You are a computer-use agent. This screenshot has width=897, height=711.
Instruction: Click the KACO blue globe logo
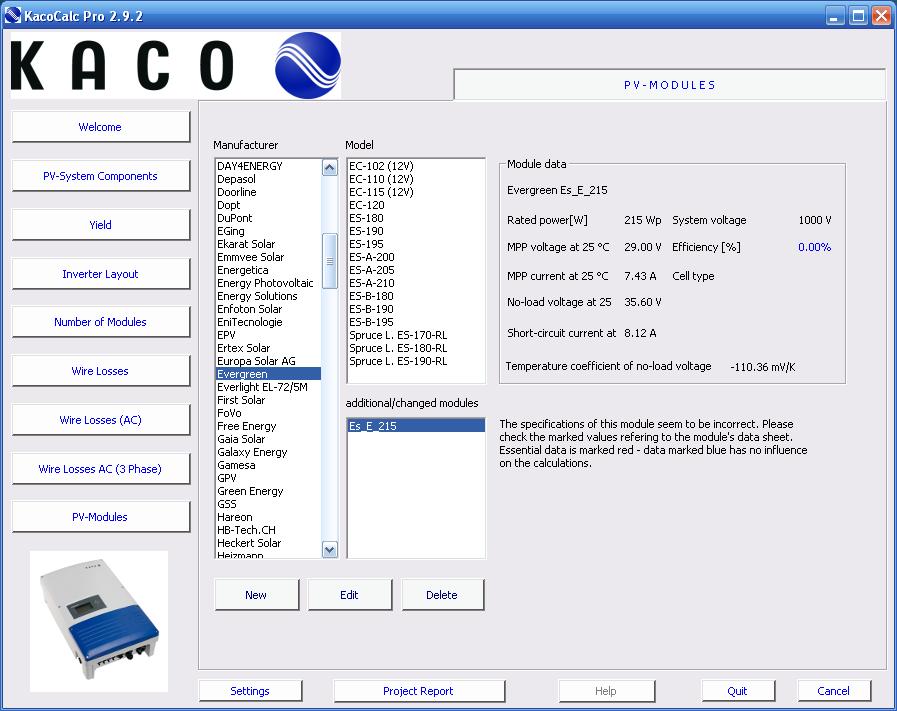coord(308,65)
